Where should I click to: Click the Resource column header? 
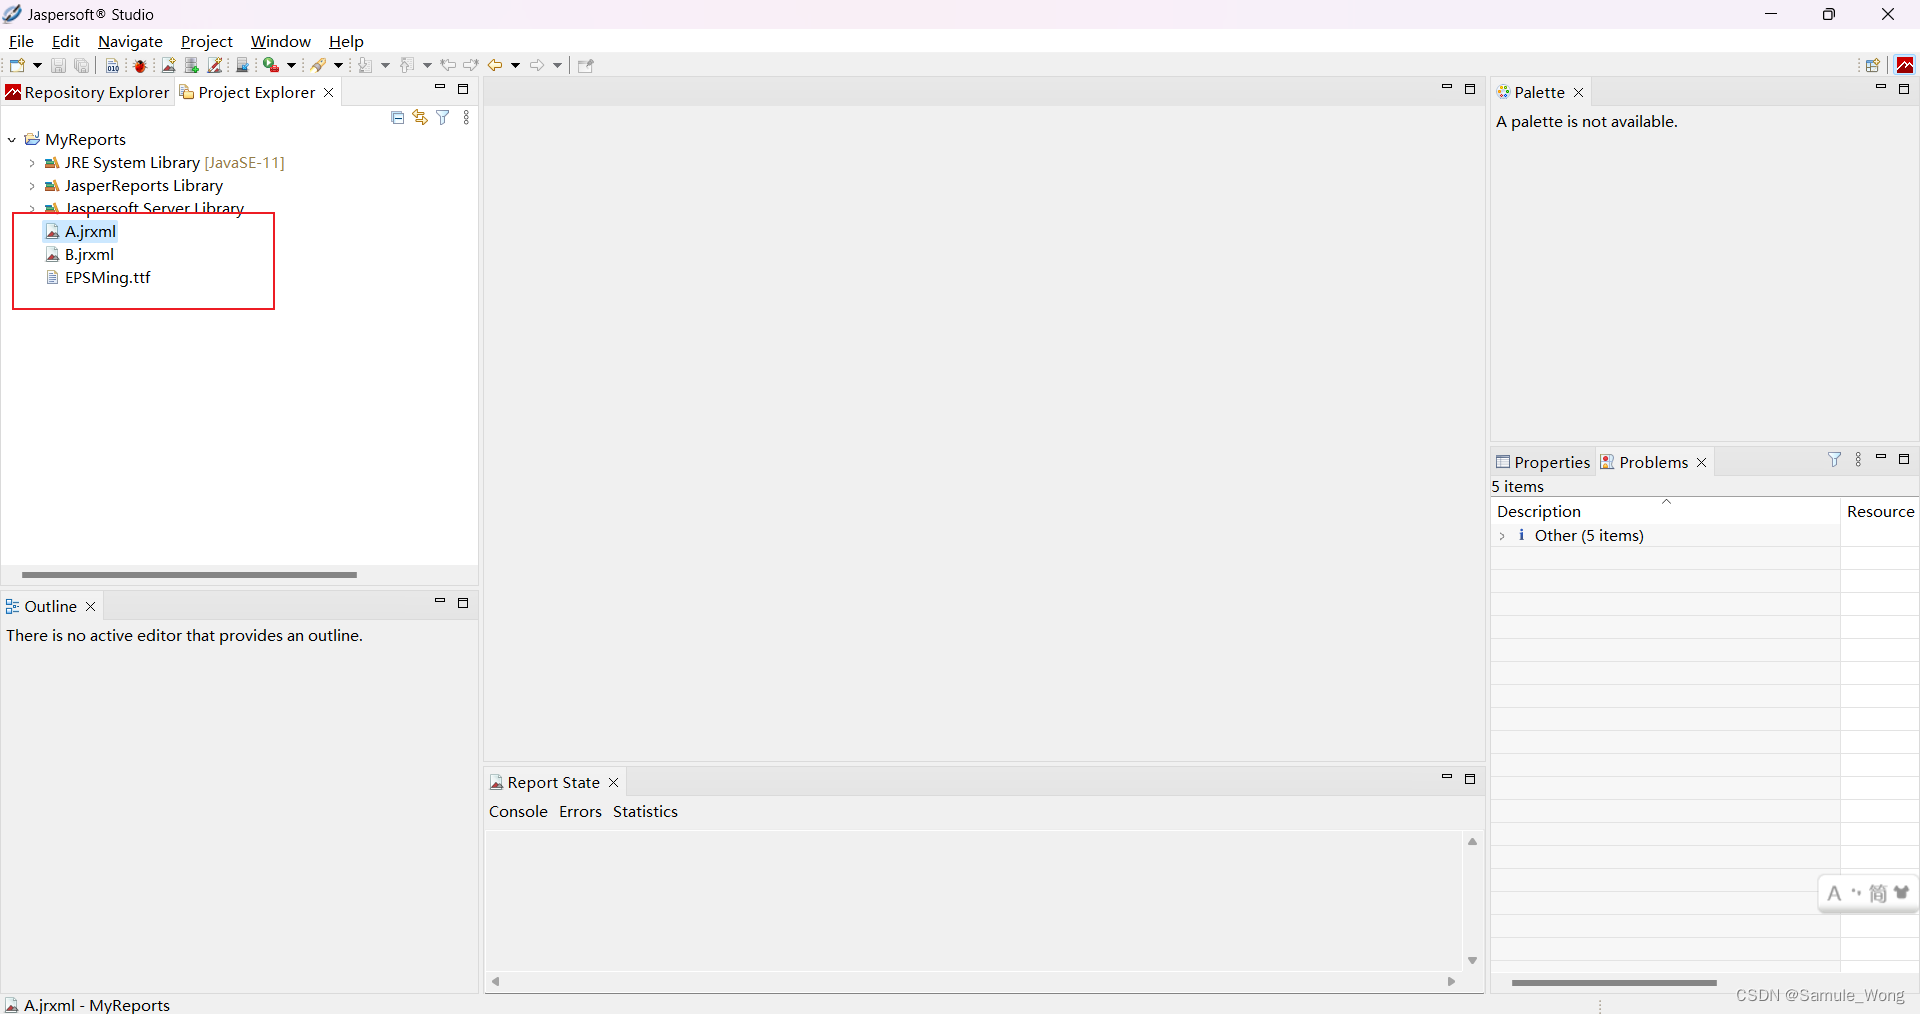pos(1880,511)
